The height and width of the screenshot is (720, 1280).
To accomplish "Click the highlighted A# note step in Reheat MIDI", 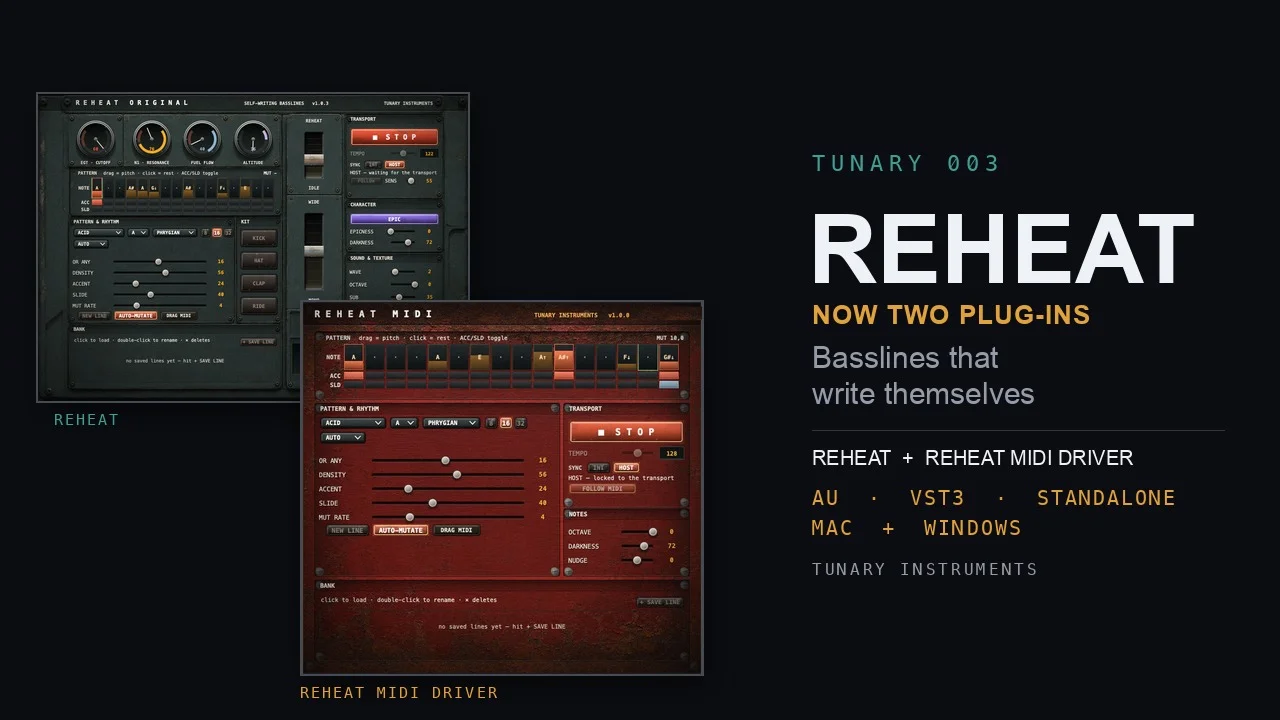I will pyautogui.click(x=564, y=357).
